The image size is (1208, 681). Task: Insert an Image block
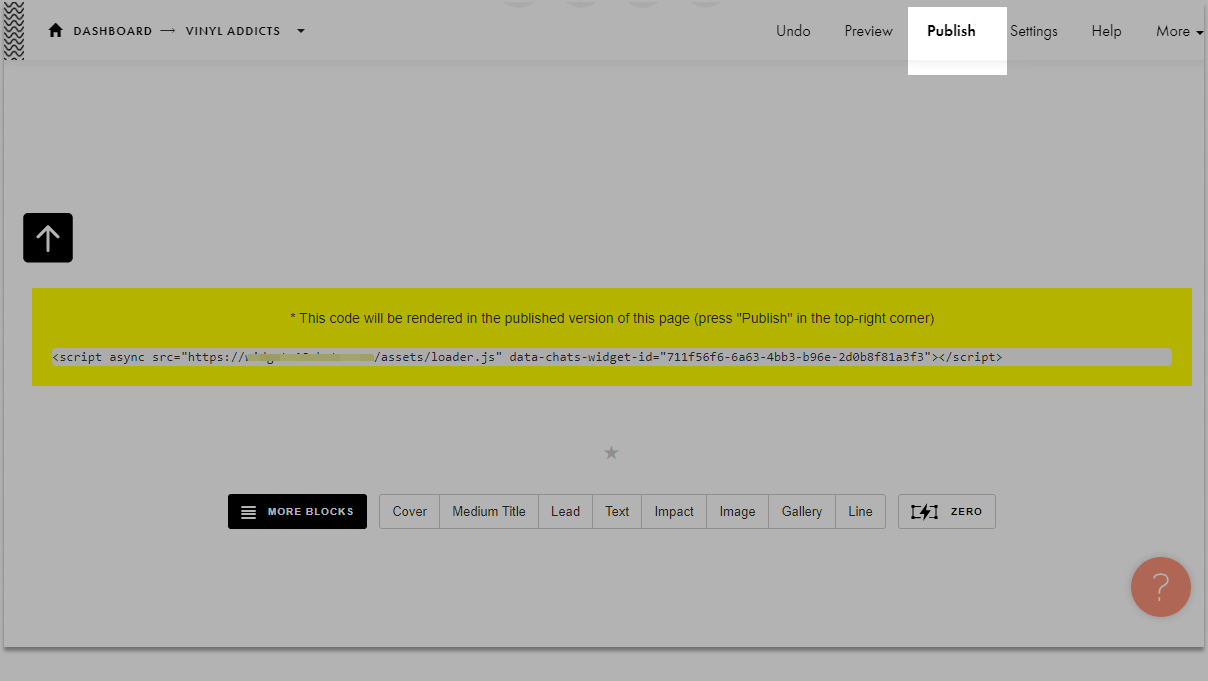point(737,512)
